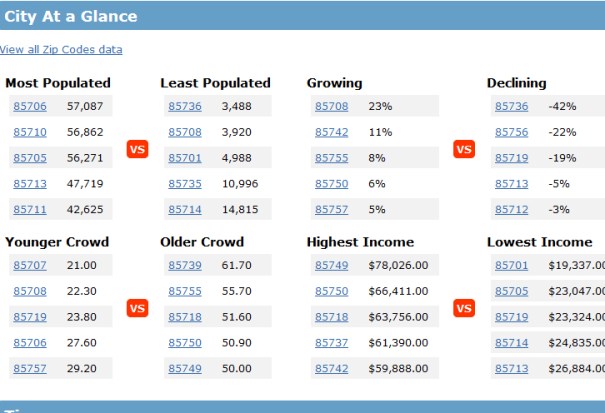
Task: Select zip 85757 in the Younger Crowd list
Action: click(28, 369)
